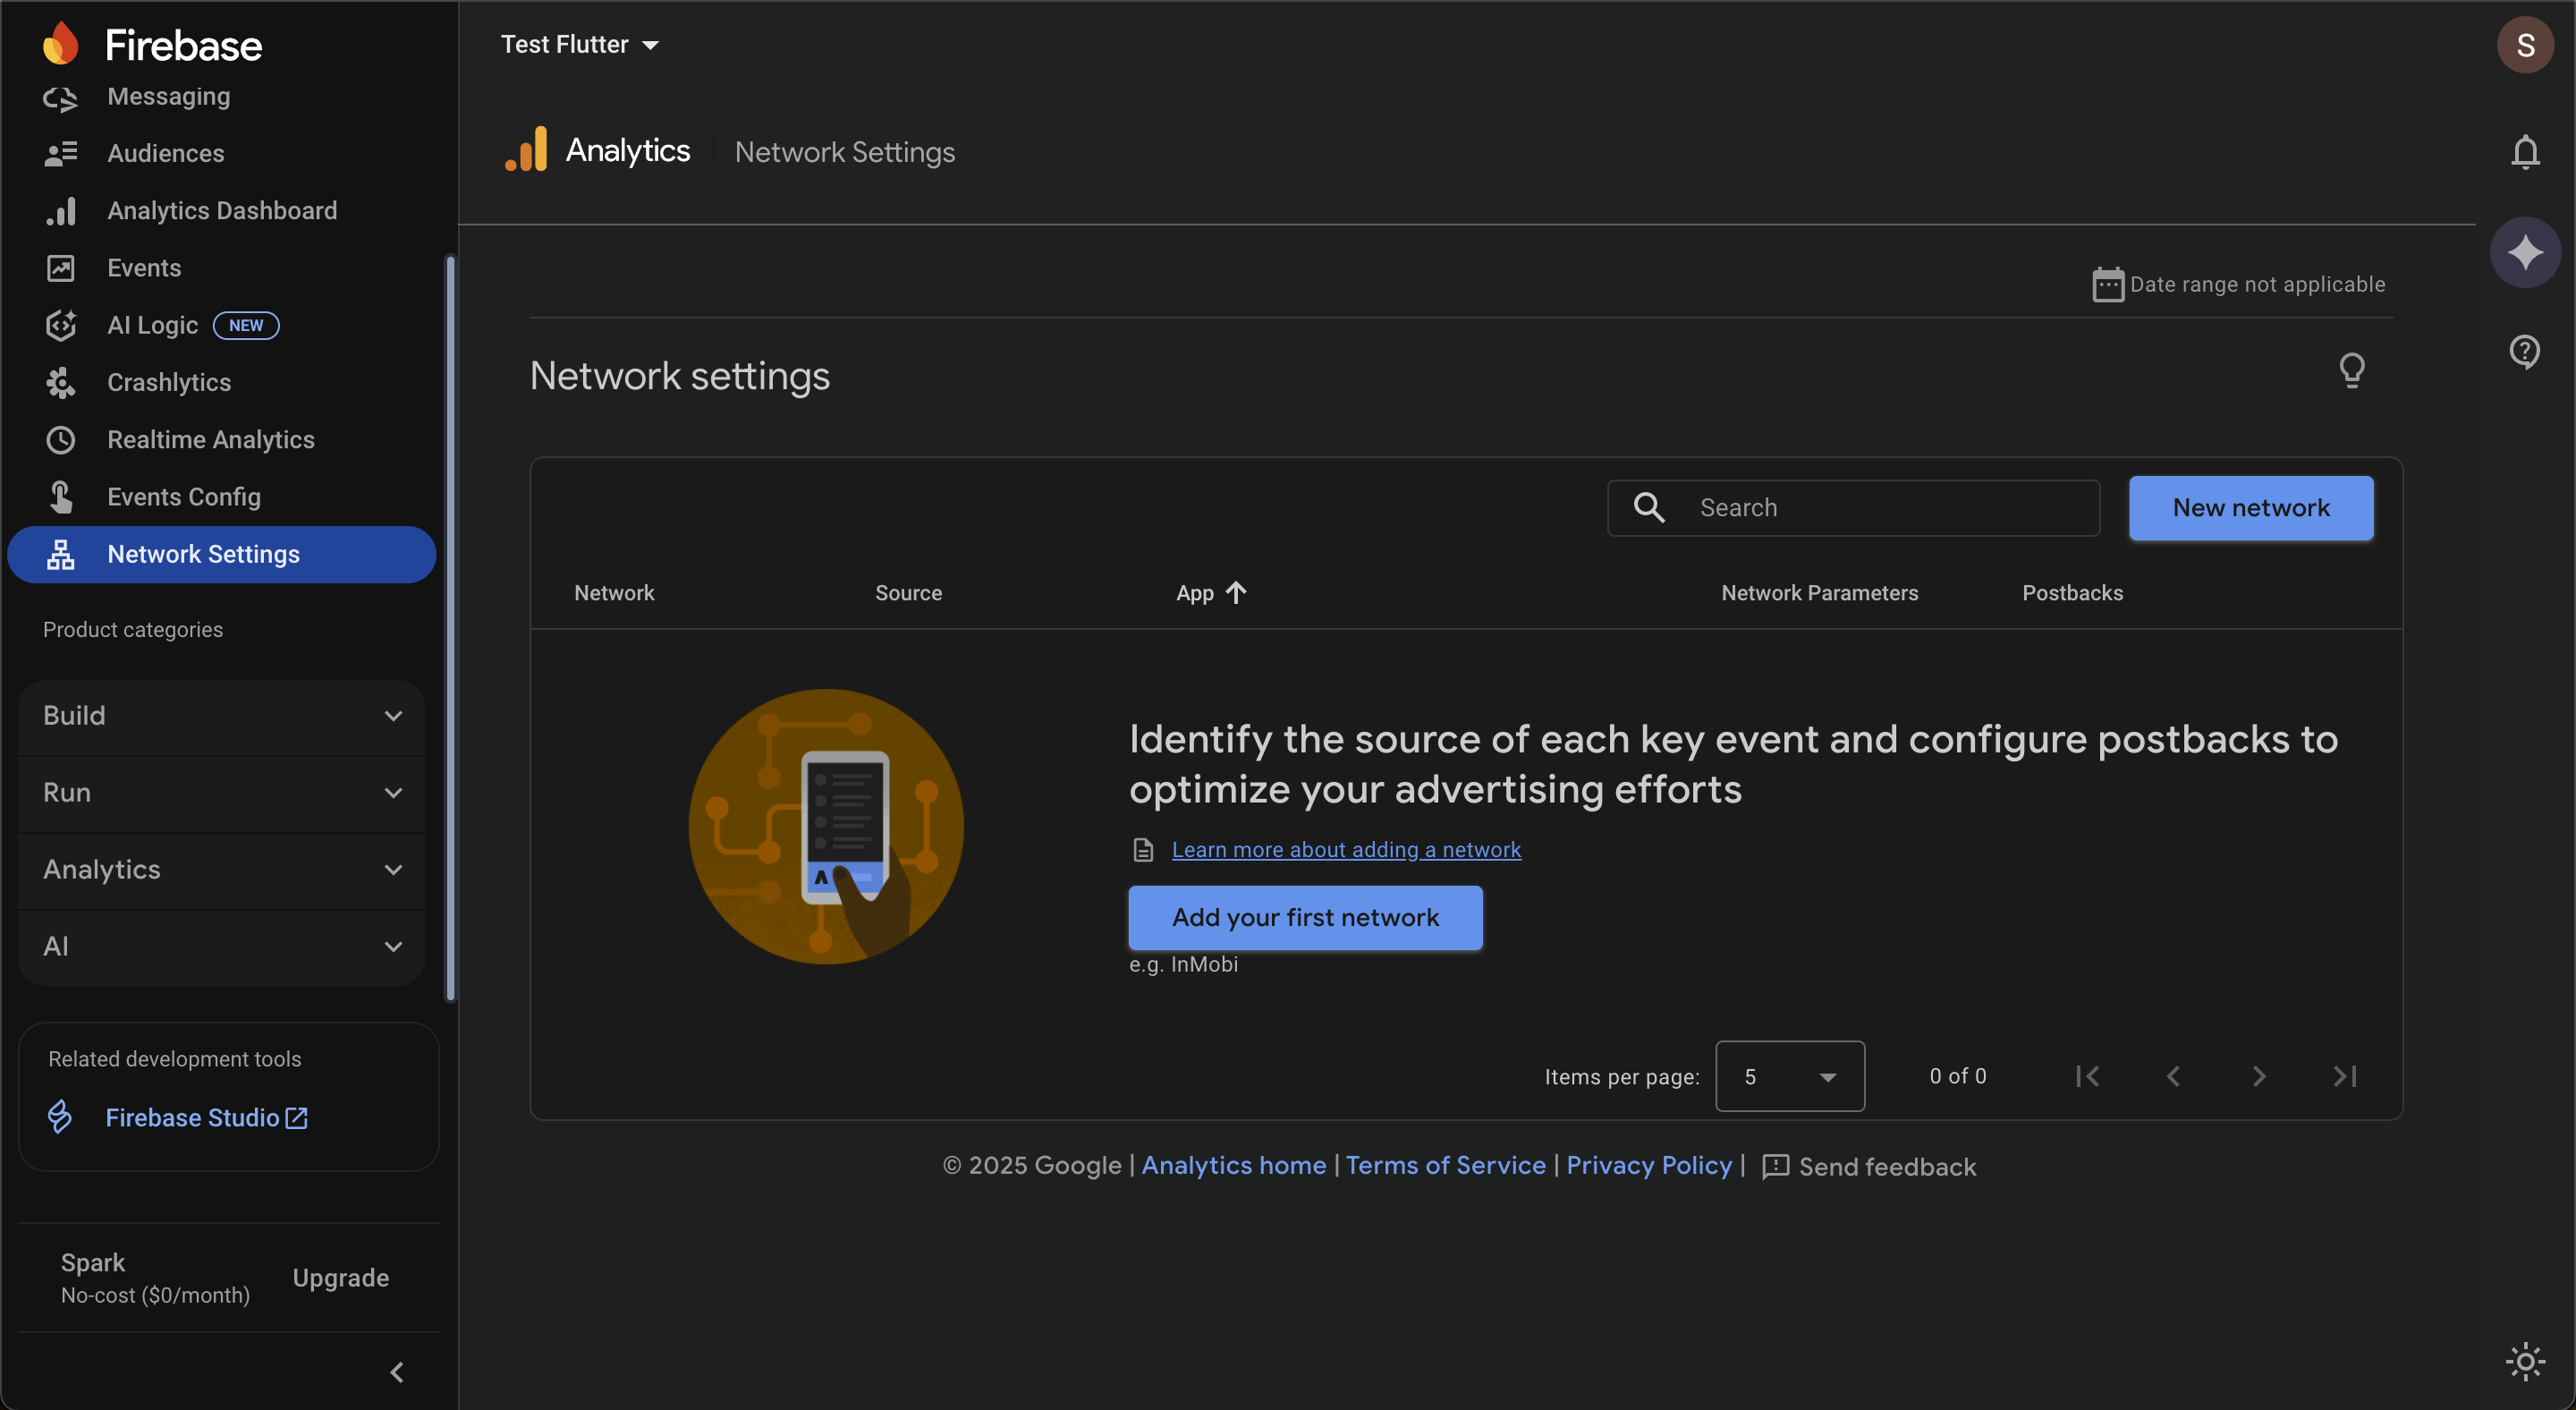2576x1410 pixels.
Task: Sort by App column arrow
Action: pos(1236,593)
